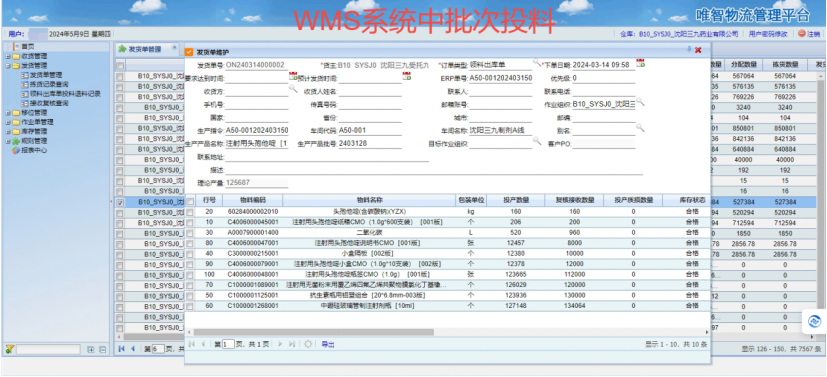Toggle select-all checkbox in dialog grid header
The width and height of the screenshot is (827, 377).
click(x=190, y=200)
